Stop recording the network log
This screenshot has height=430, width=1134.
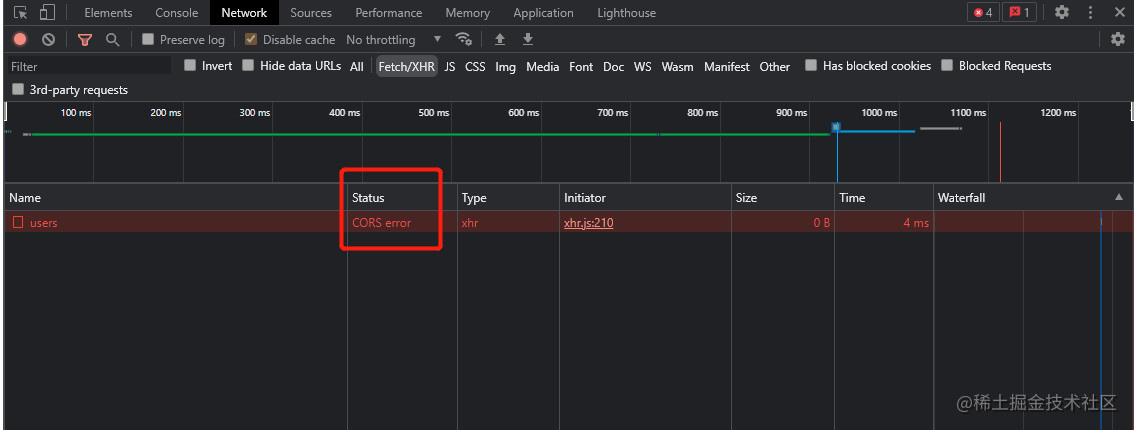click(x=20, y=40)
